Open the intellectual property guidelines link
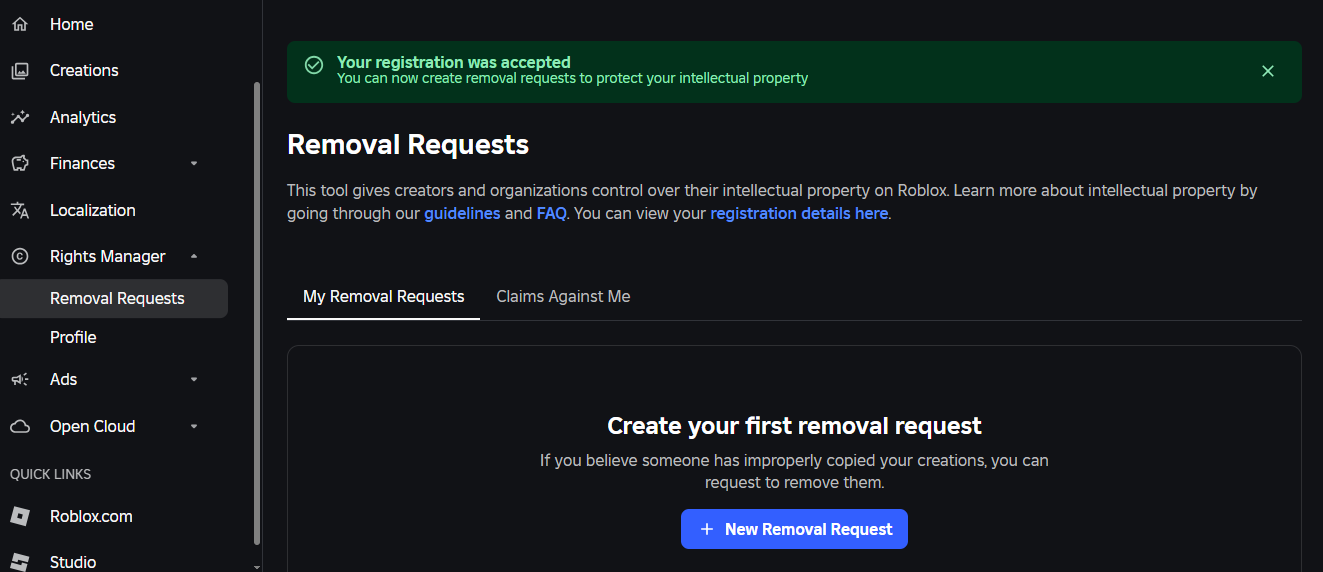 coord(462,213)
